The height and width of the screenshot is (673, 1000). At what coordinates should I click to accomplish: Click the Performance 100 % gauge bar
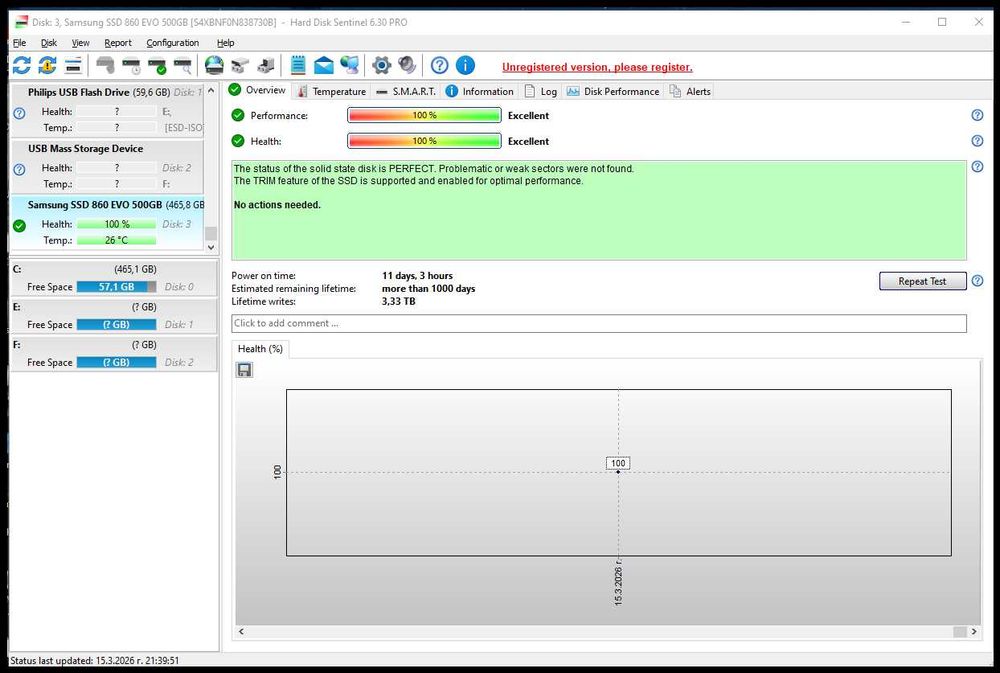click(424, 115)
